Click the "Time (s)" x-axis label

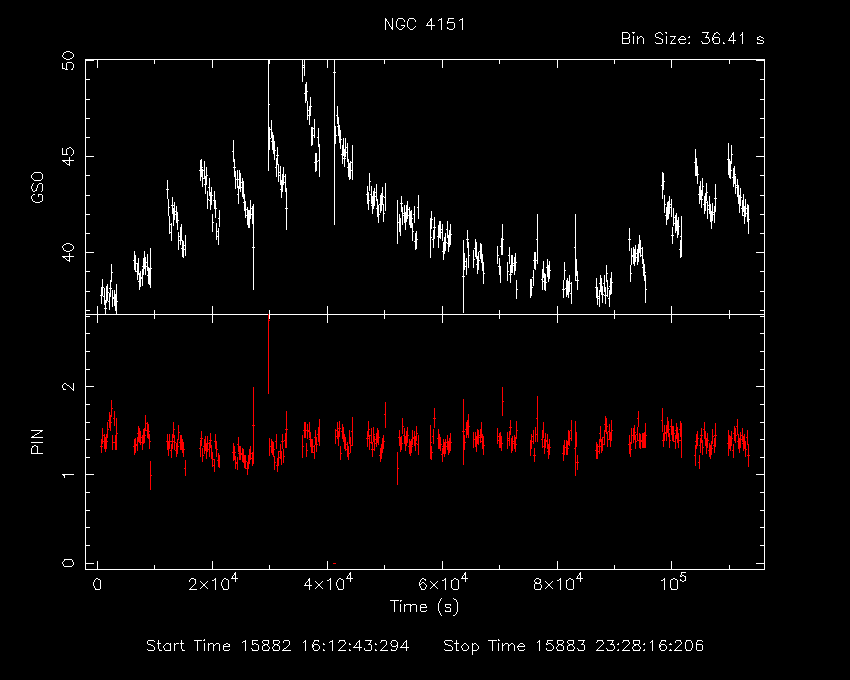[424, 606]
